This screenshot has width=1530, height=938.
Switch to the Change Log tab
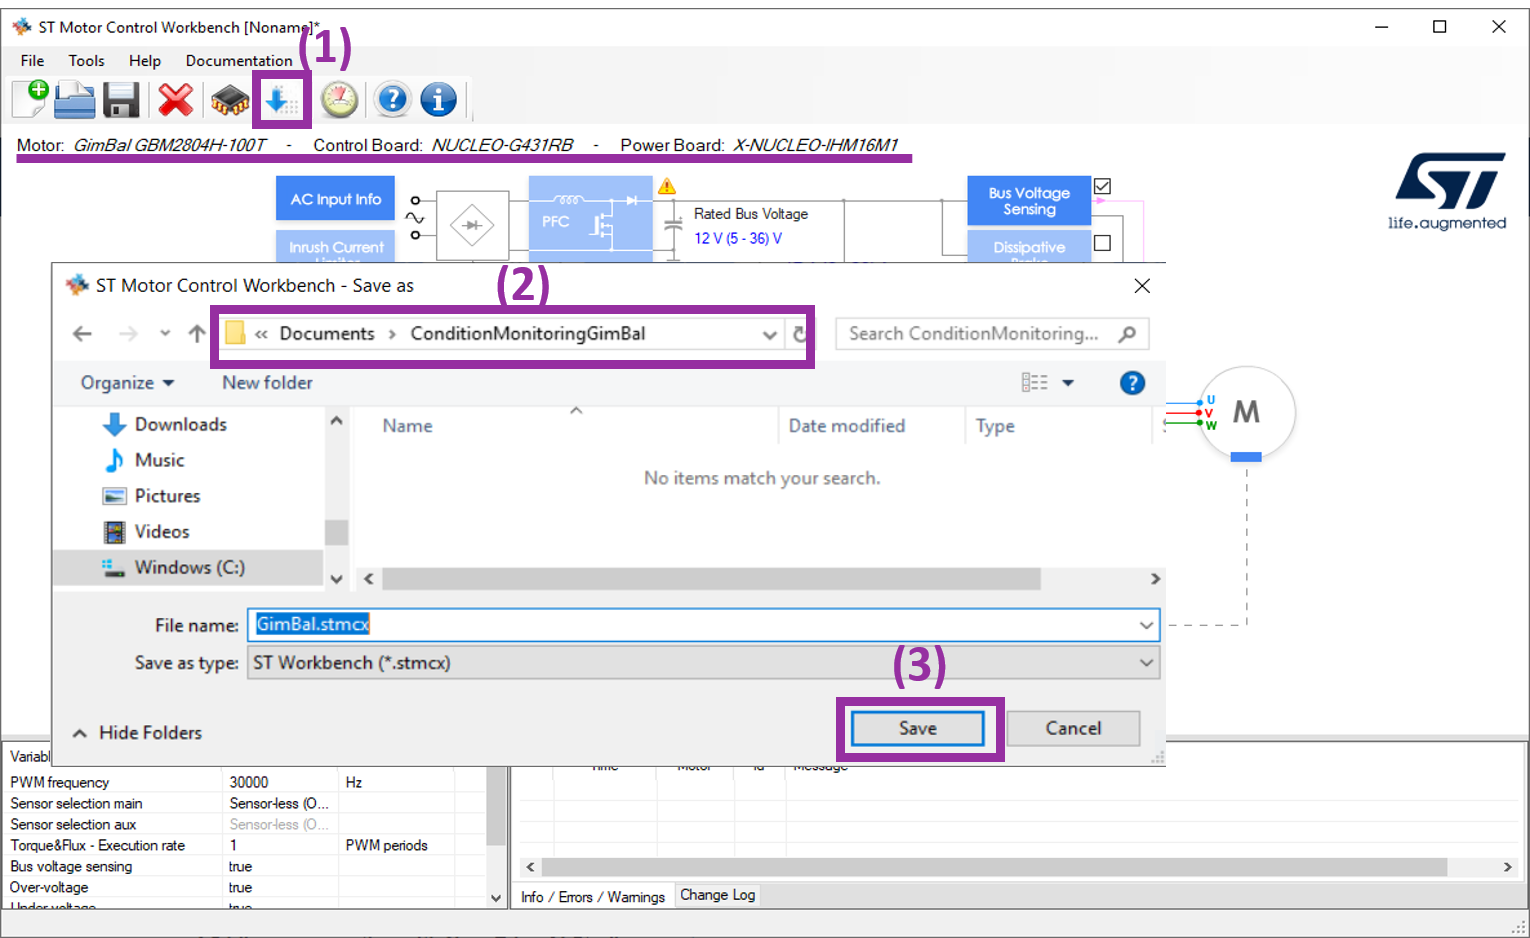717,895
